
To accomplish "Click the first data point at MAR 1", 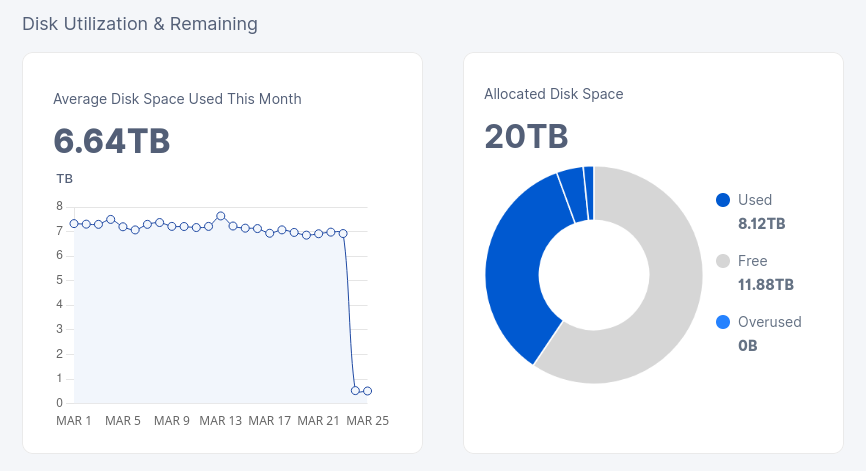I will [74, 224].
